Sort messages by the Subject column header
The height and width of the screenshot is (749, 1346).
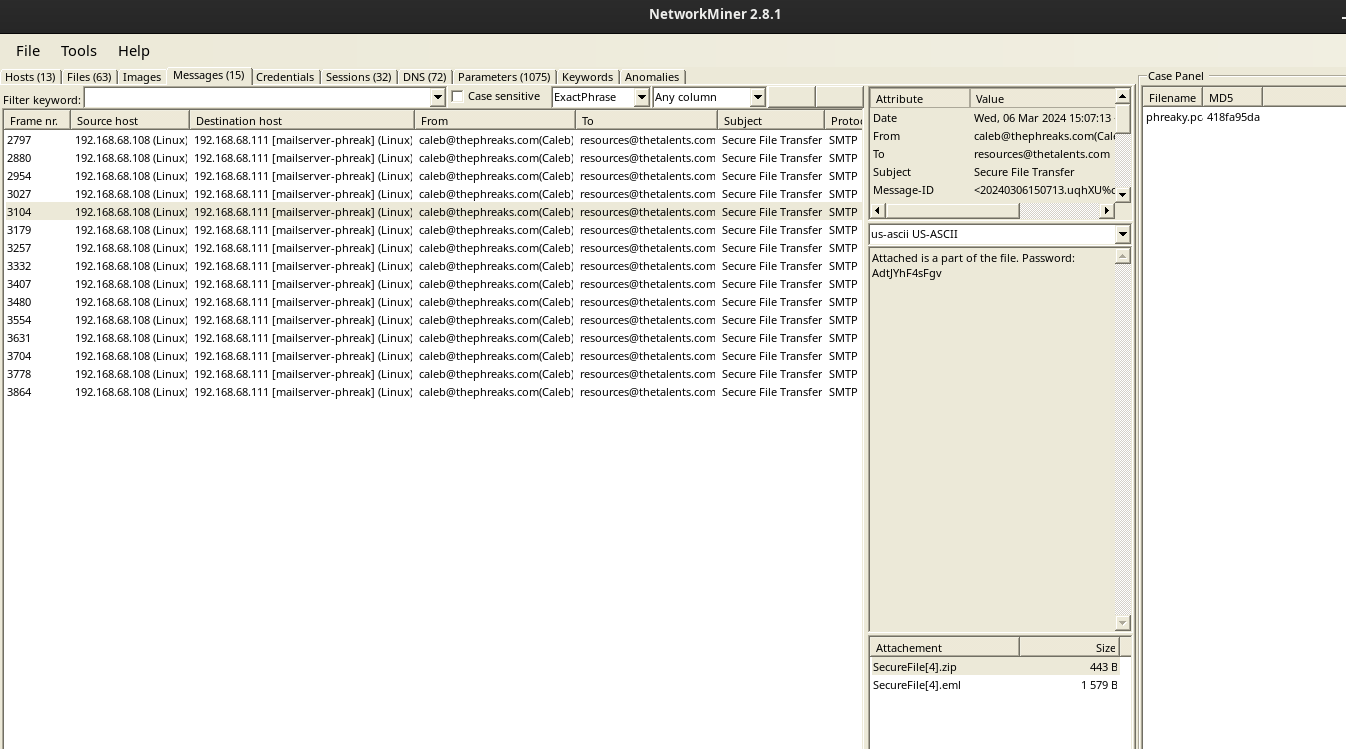(771, 121)
